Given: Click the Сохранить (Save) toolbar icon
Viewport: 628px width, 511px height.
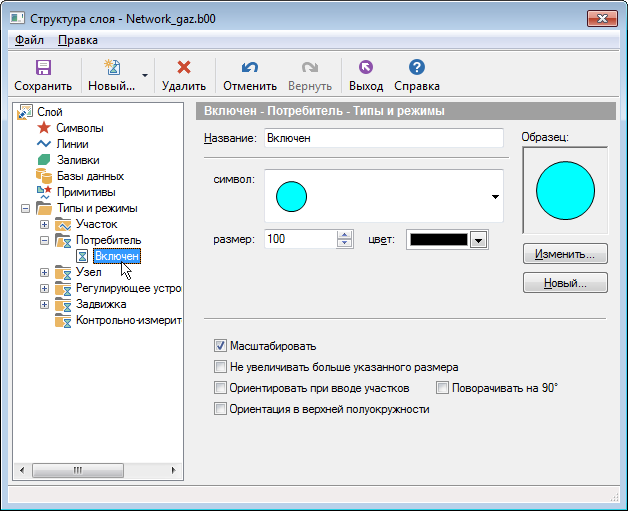Looking at the screenshot, I should coord(43,68).
